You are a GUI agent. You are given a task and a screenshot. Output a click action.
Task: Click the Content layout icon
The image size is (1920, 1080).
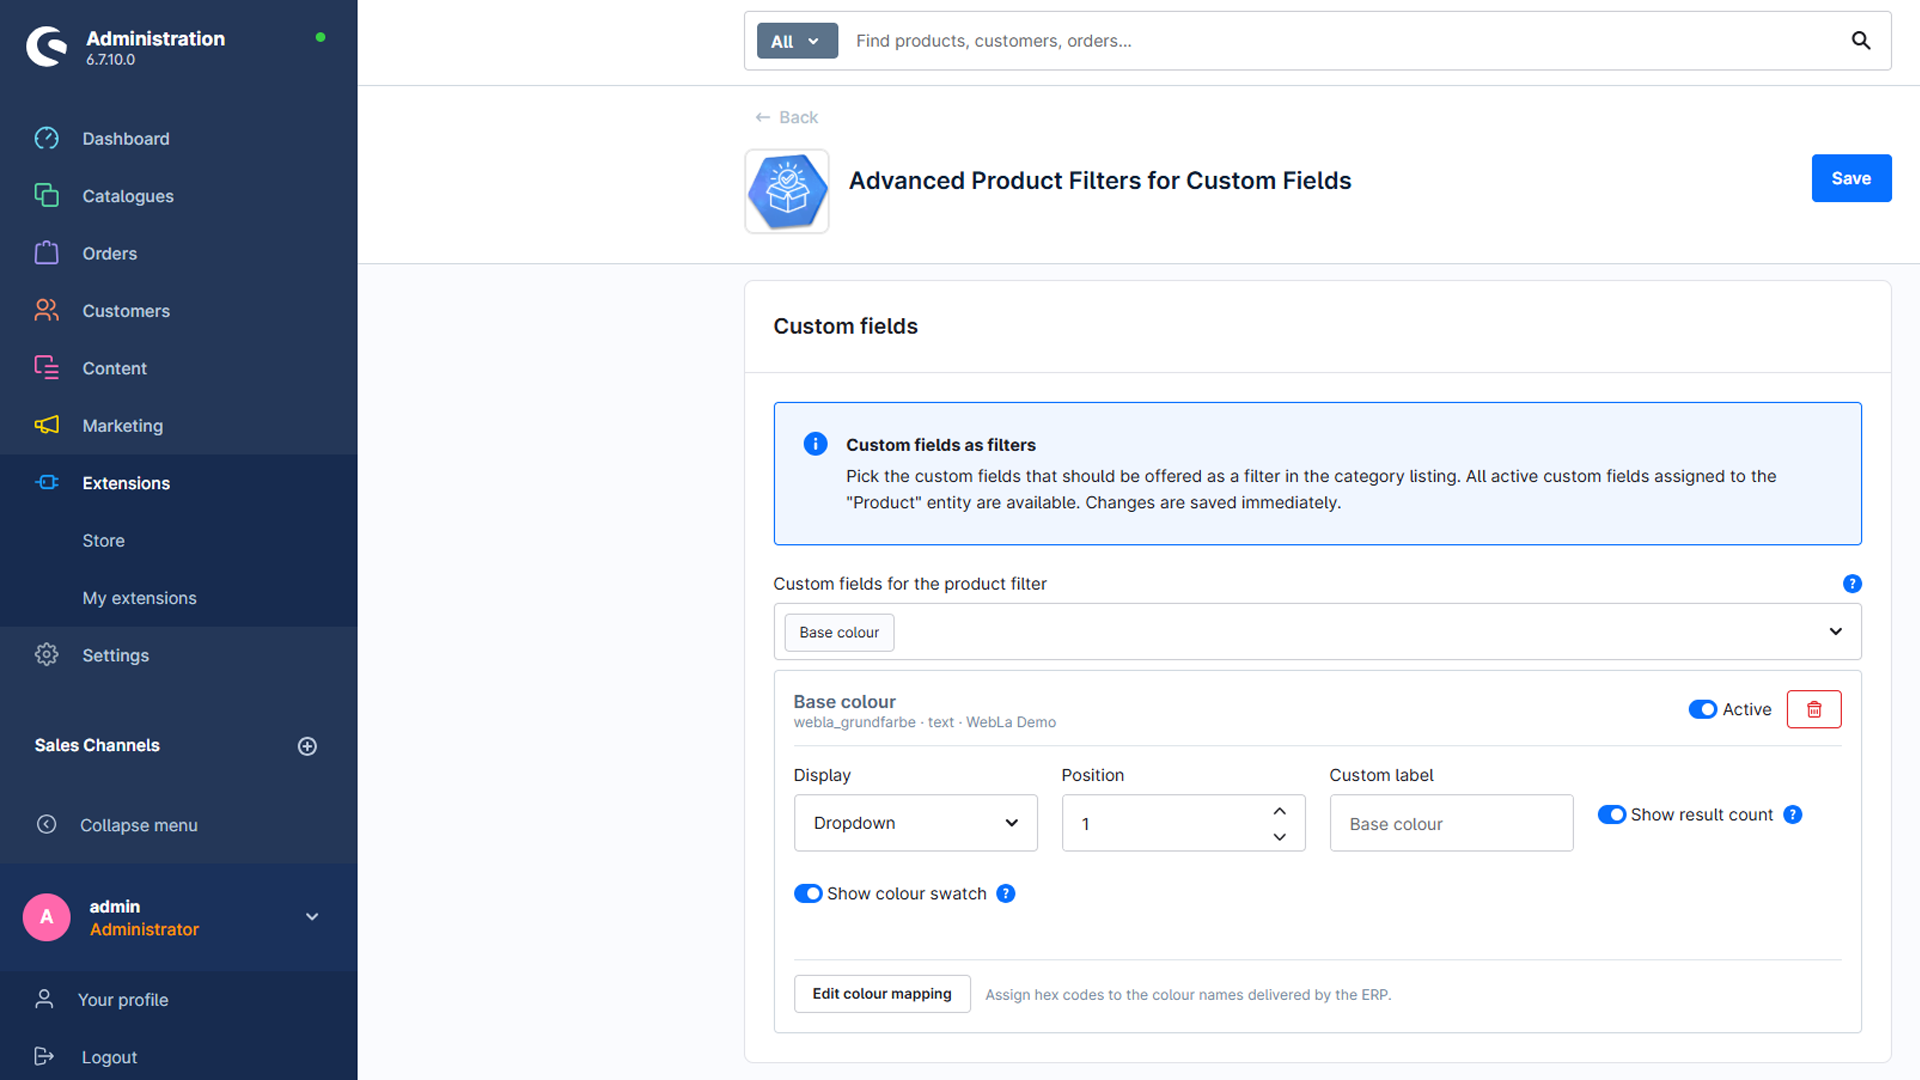tap(46, 368)
